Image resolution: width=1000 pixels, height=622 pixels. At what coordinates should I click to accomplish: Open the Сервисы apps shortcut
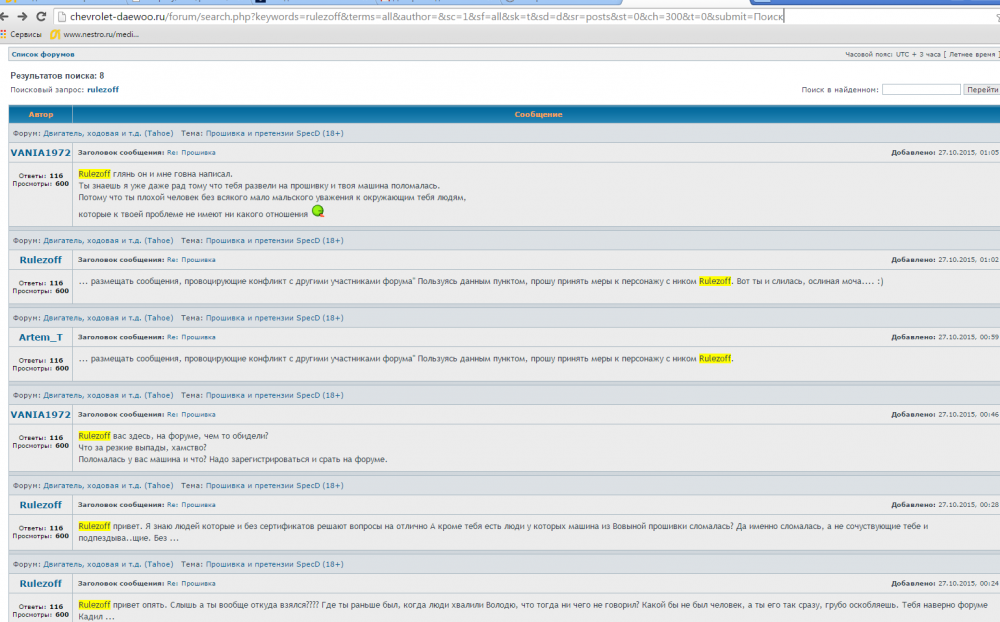[20, 34]
